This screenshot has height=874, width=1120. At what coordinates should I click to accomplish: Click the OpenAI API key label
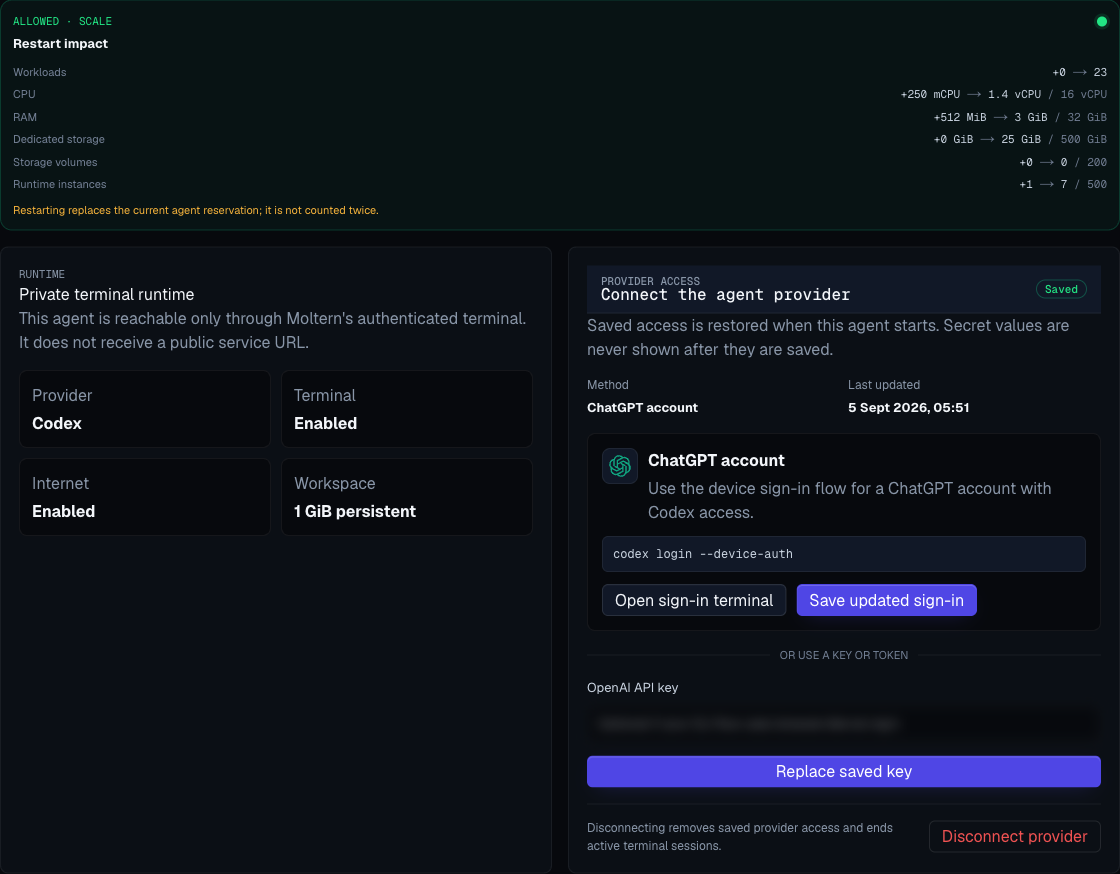[x=632, y=688]
